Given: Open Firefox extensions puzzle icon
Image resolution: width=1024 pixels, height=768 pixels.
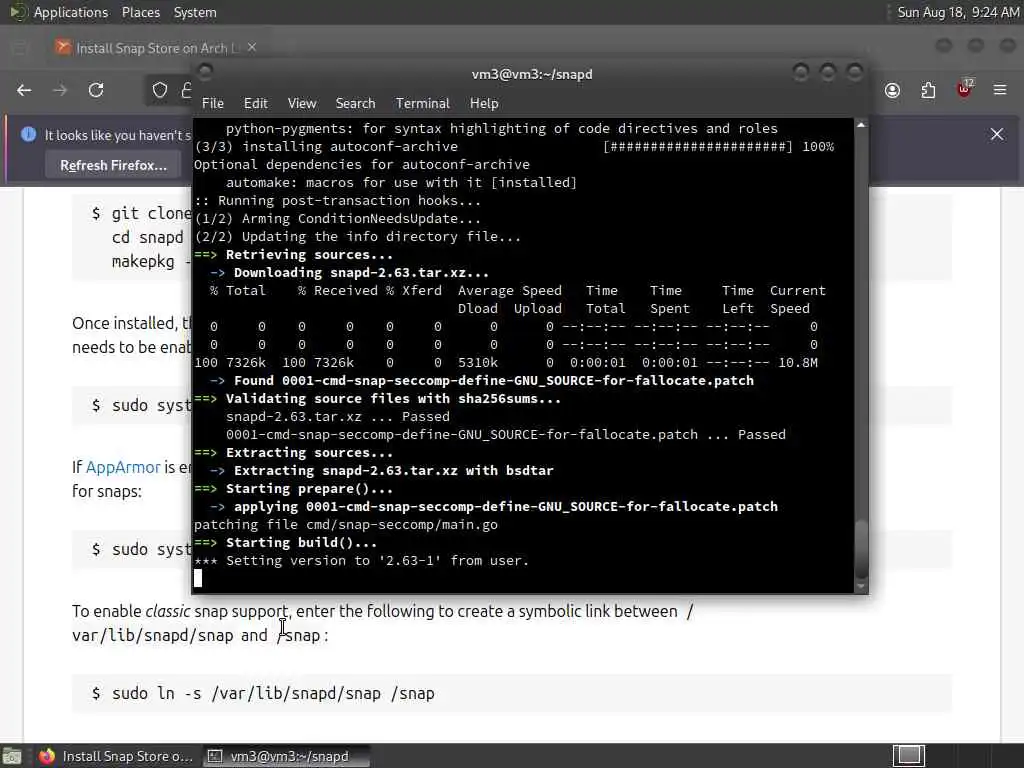Looking at the screenshot, I should (928, 90).
